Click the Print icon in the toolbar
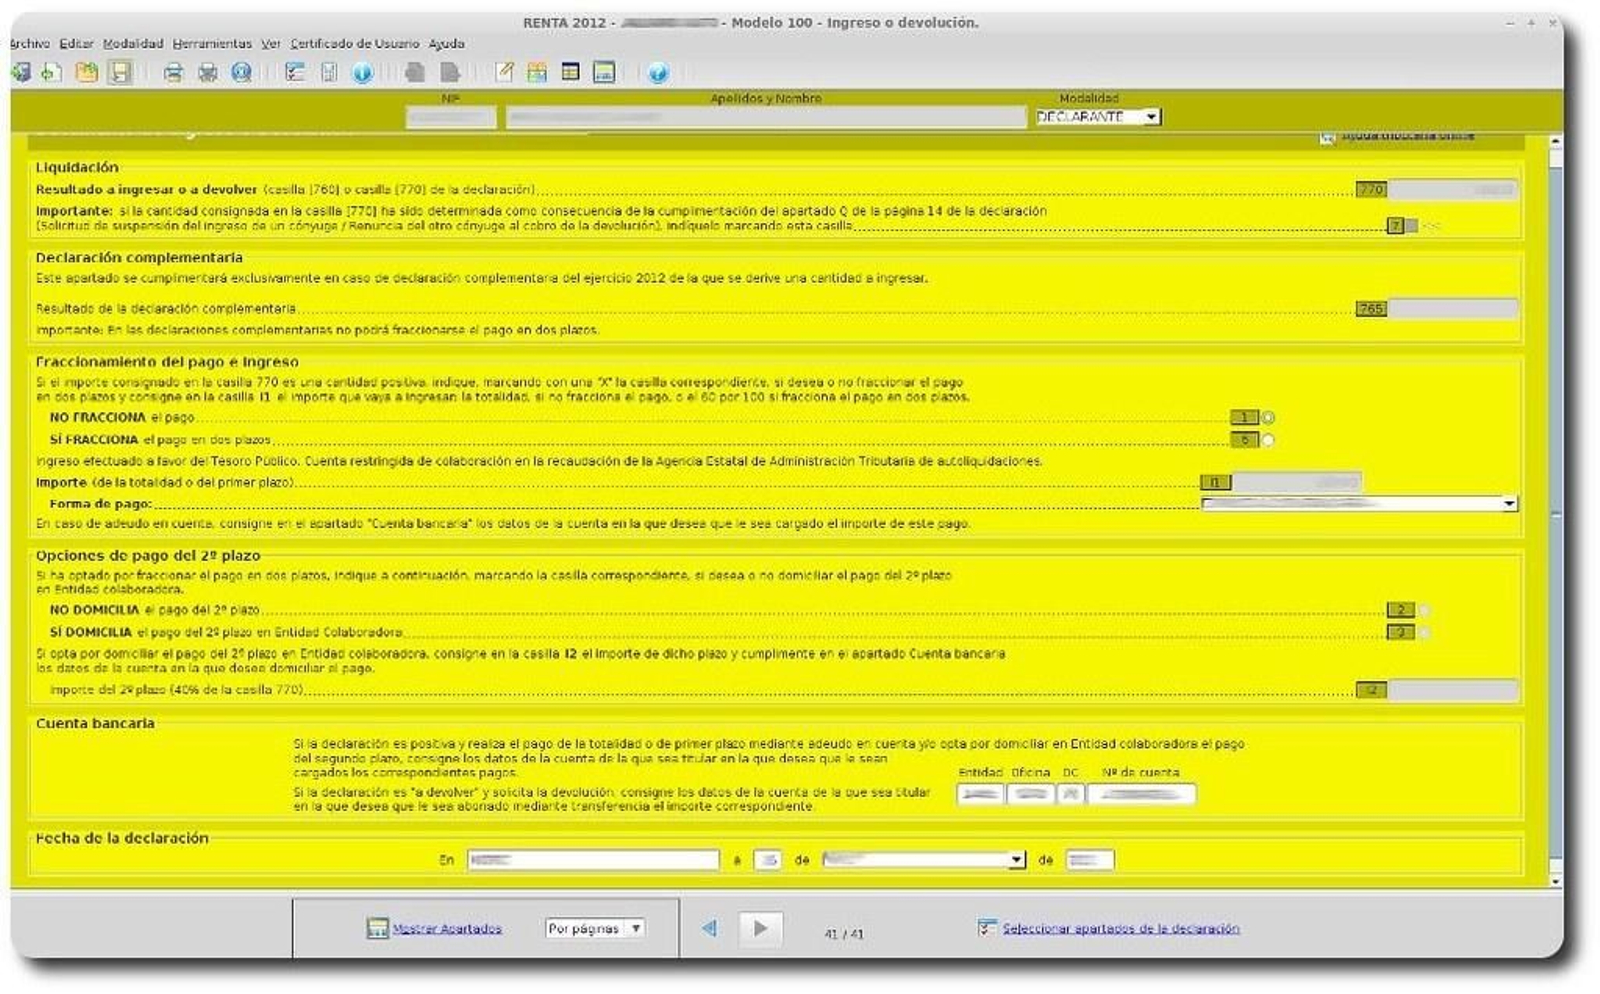 point(177,72)
